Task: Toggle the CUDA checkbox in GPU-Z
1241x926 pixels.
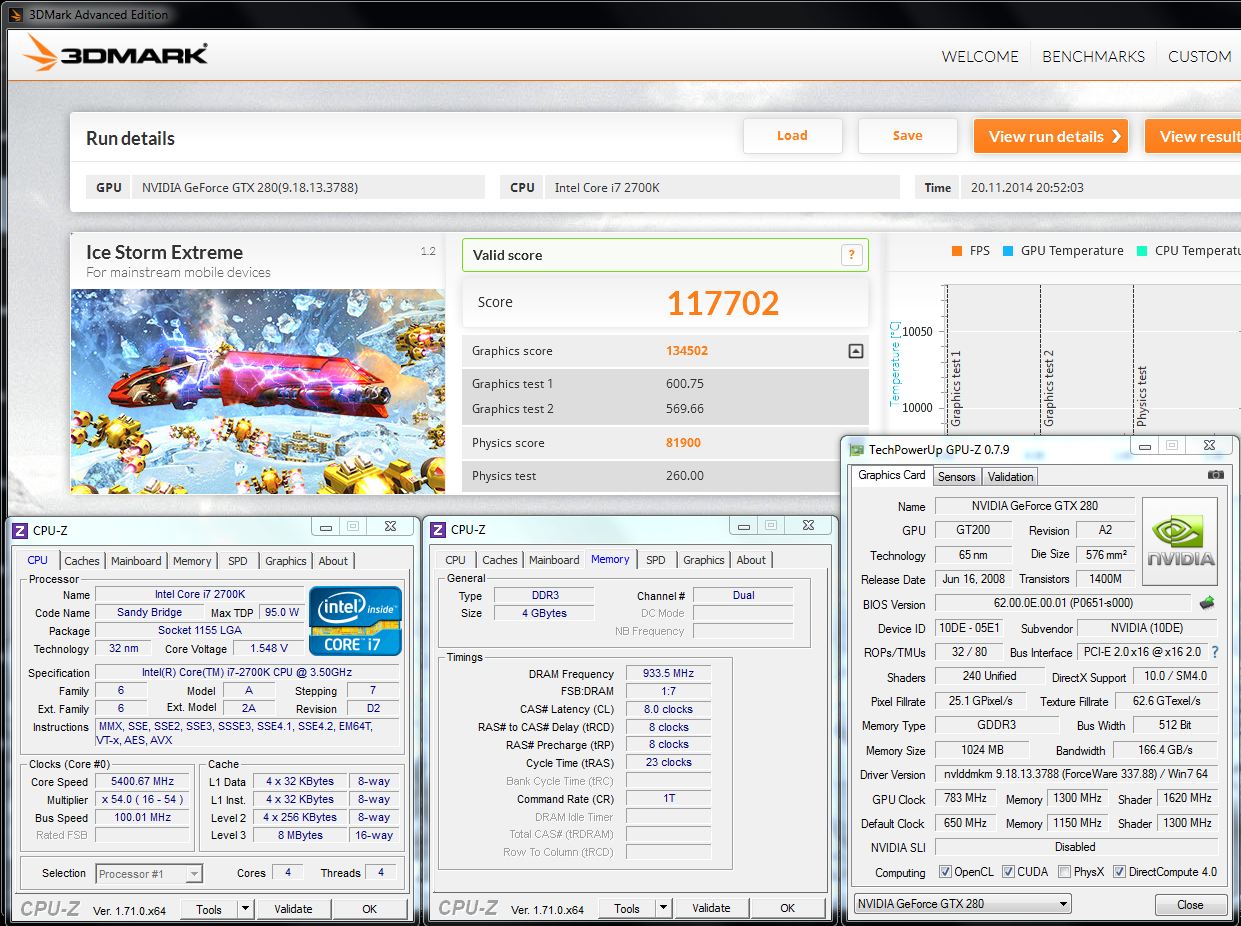Action: tap(1008, 872)
